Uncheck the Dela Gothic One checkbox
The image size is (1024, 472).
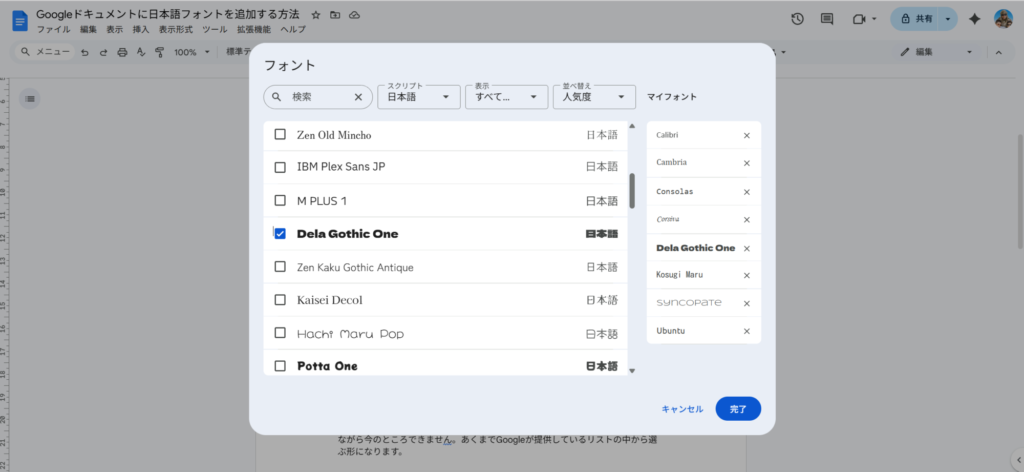pos(280,233)
